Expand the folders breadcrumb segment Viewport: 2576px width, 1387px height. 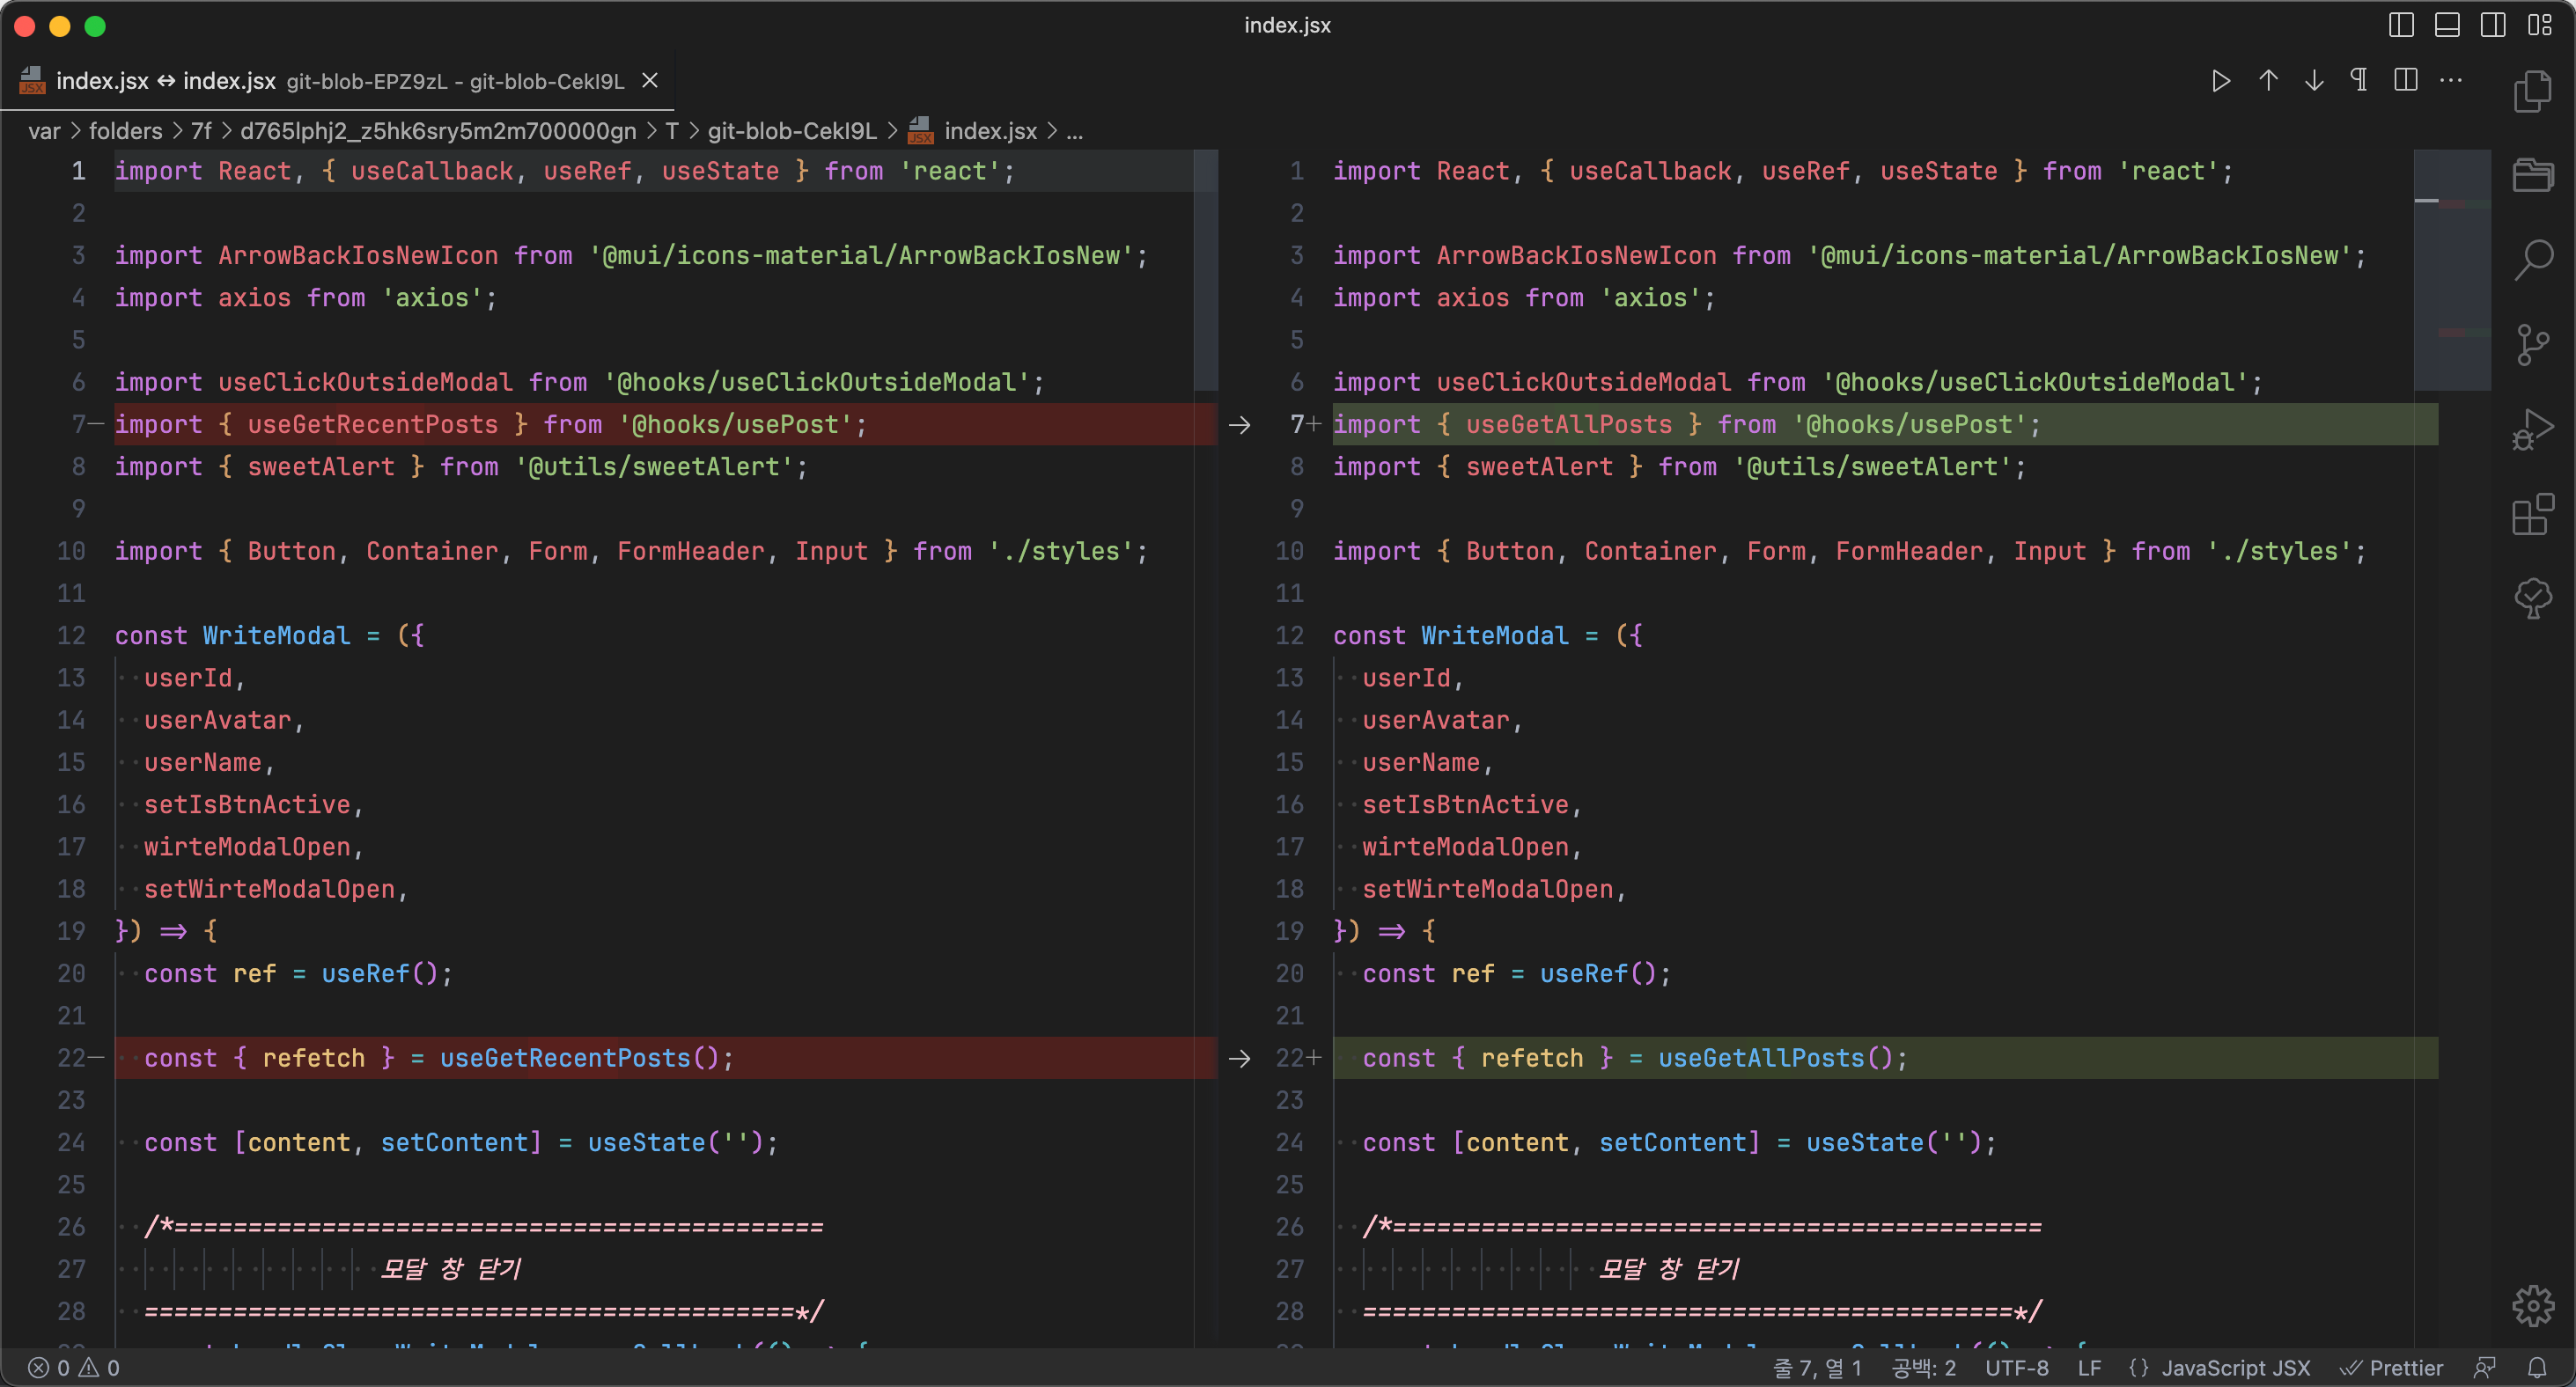(125, 131)
